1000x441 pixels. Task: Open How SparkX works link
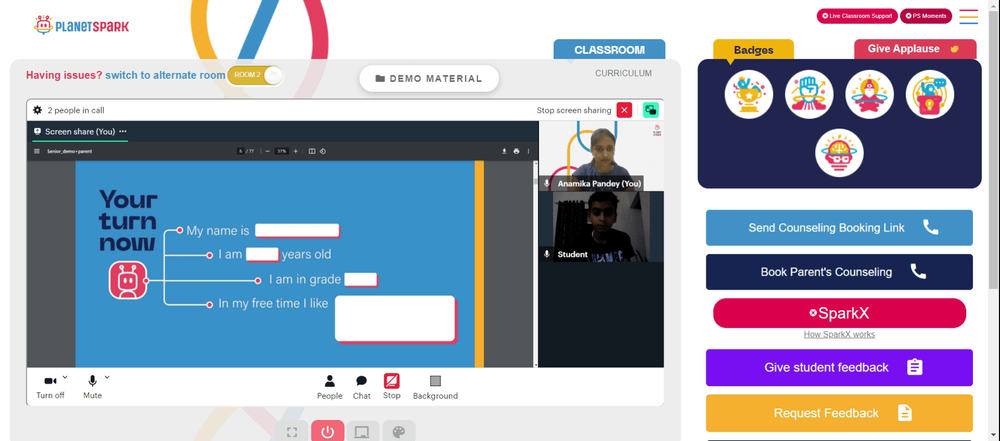pos(839,334)
